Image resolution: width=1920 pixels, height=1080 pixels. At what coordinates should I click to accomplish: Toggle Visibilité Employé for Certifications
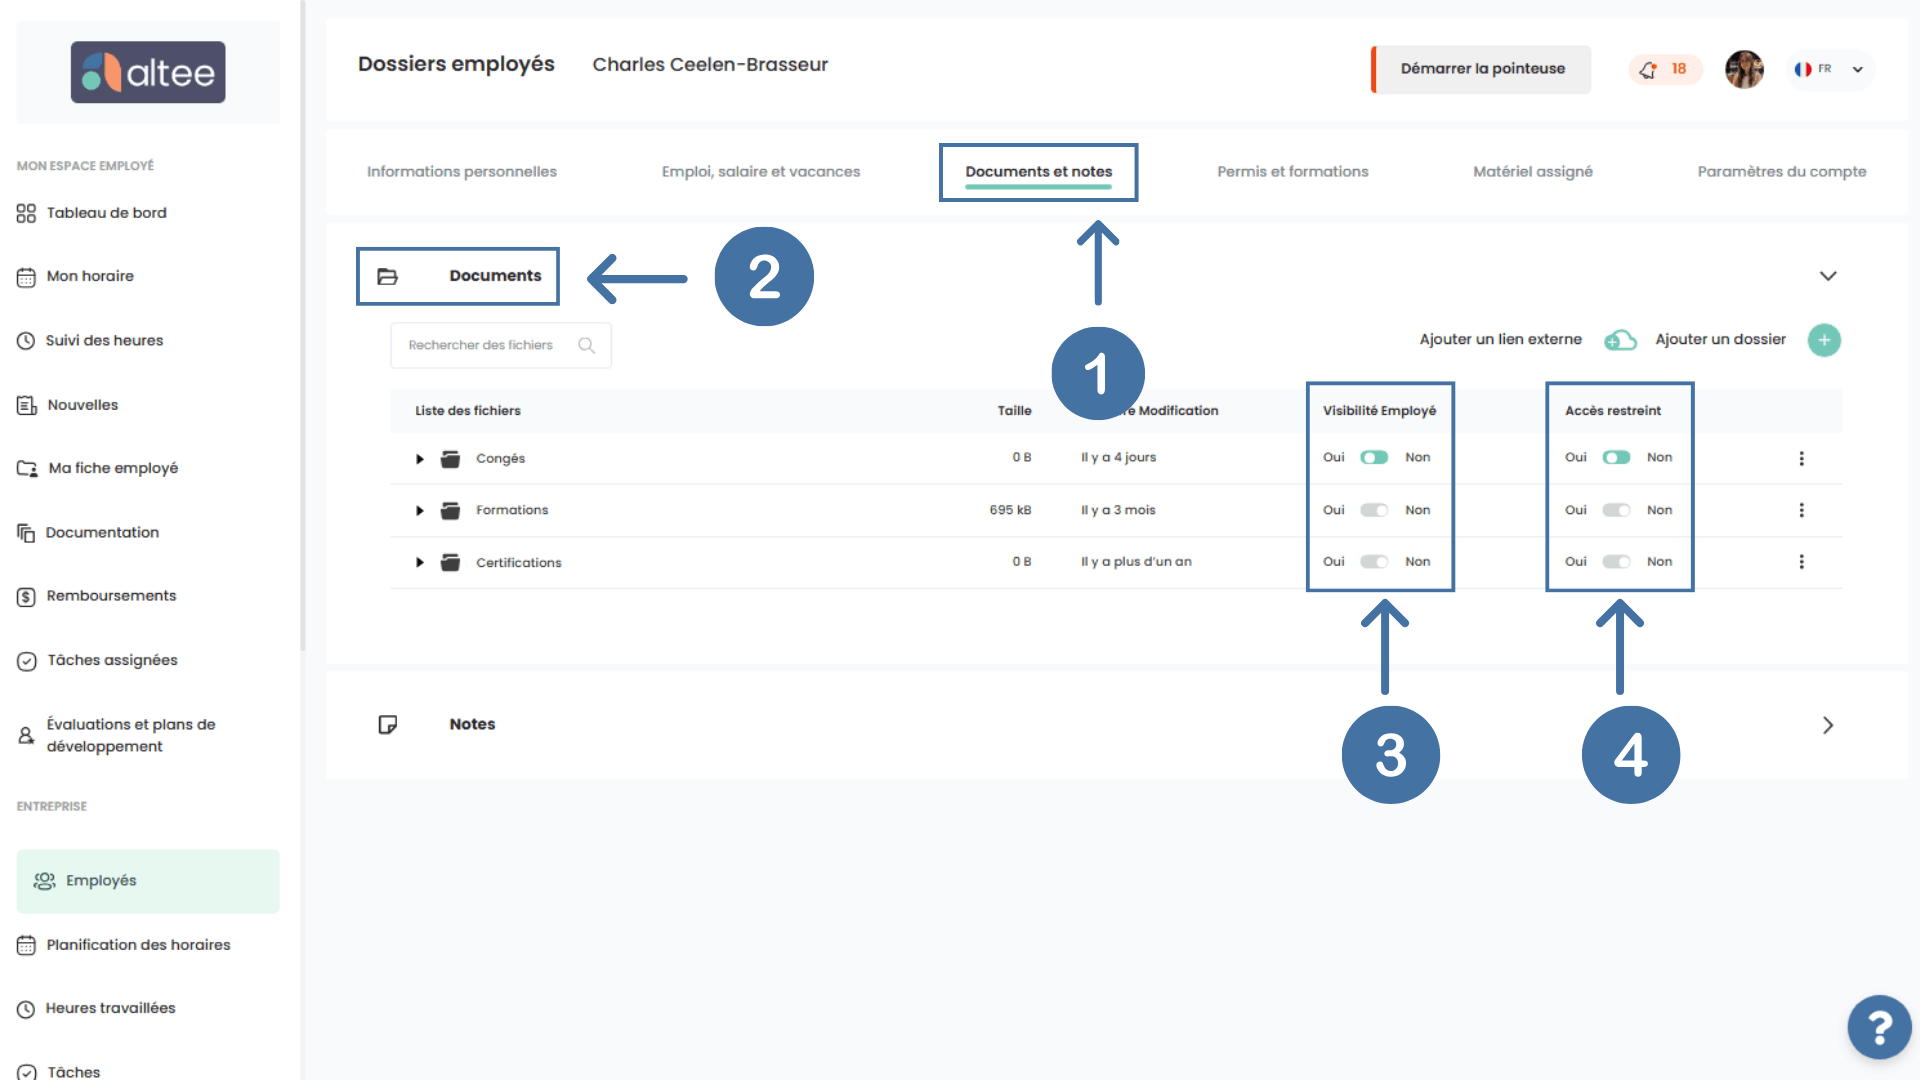click(x=1374, y=562)
